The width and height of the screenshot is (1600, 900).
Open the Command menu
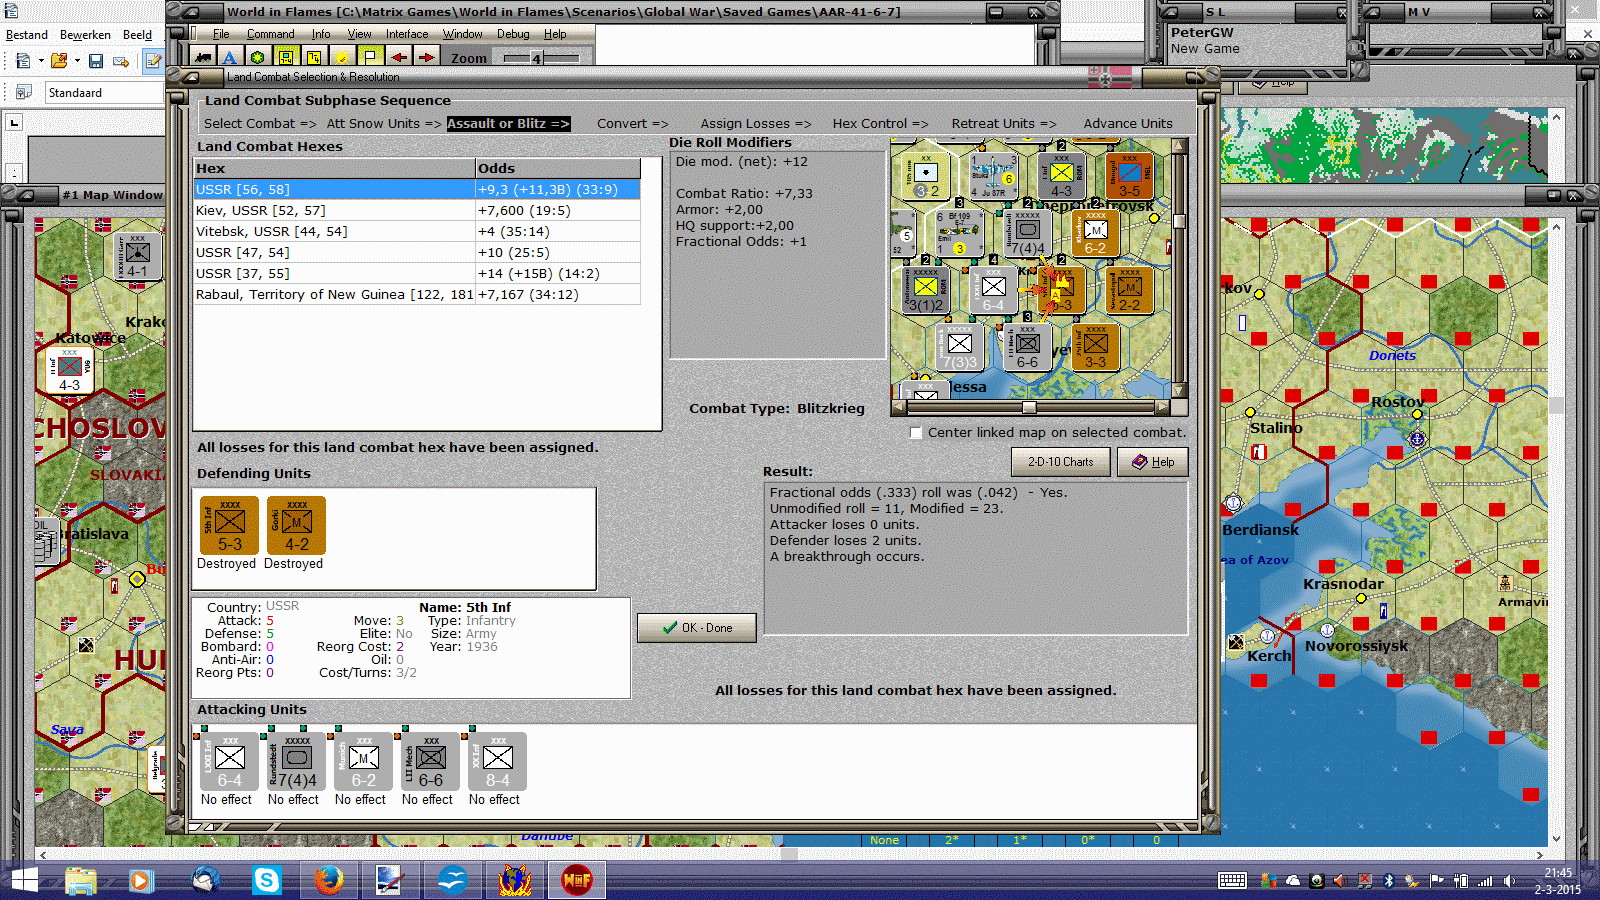click(x=270, y=34)
